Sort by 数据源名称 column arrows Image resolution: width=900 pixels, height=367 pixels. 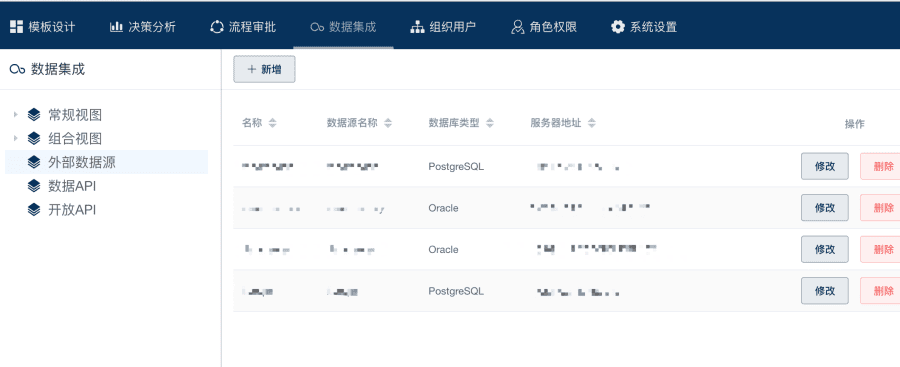388,123
